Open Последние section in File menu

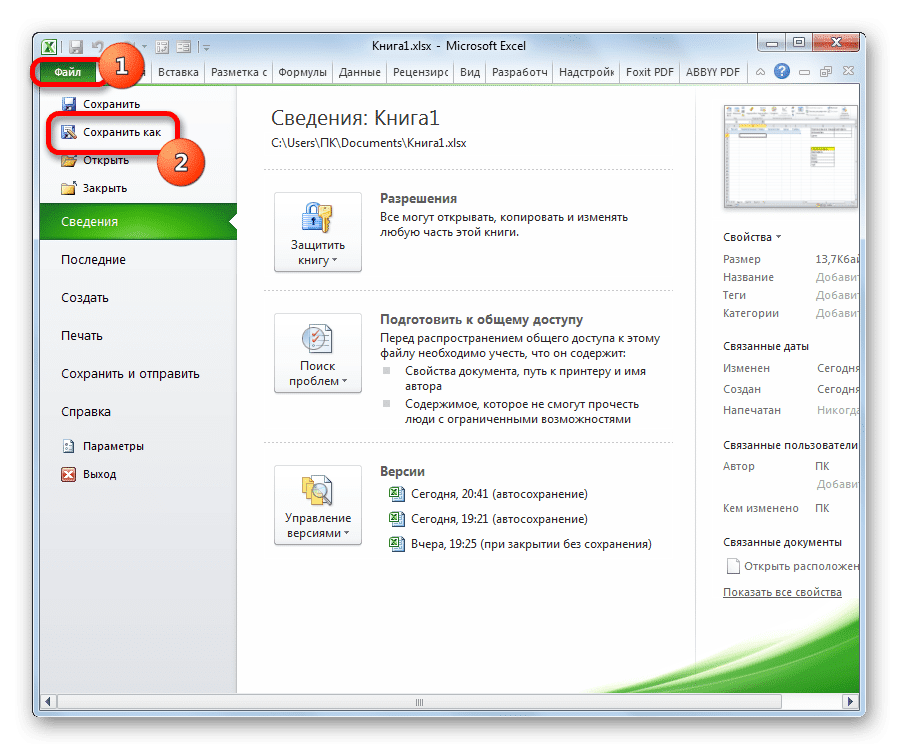click(94, 259)
